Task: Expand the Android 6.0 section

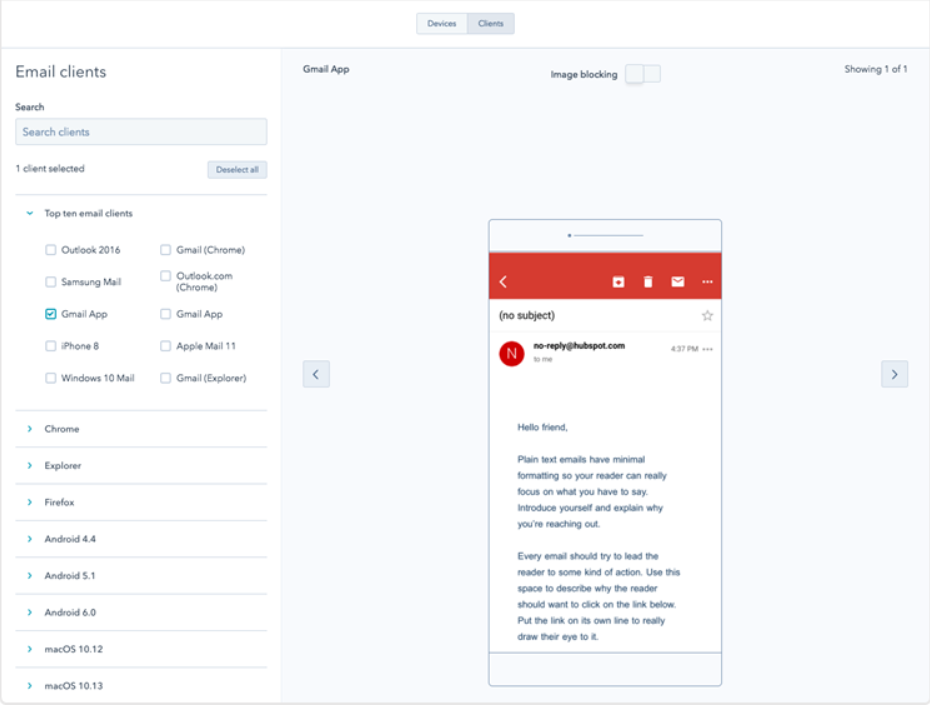Action: pos(30,613)
